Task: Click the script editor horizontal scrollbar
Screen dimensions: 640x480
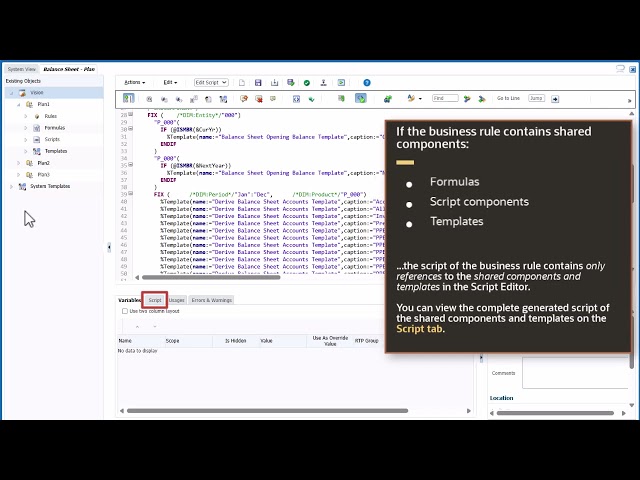Action: [x=211, y=278]
